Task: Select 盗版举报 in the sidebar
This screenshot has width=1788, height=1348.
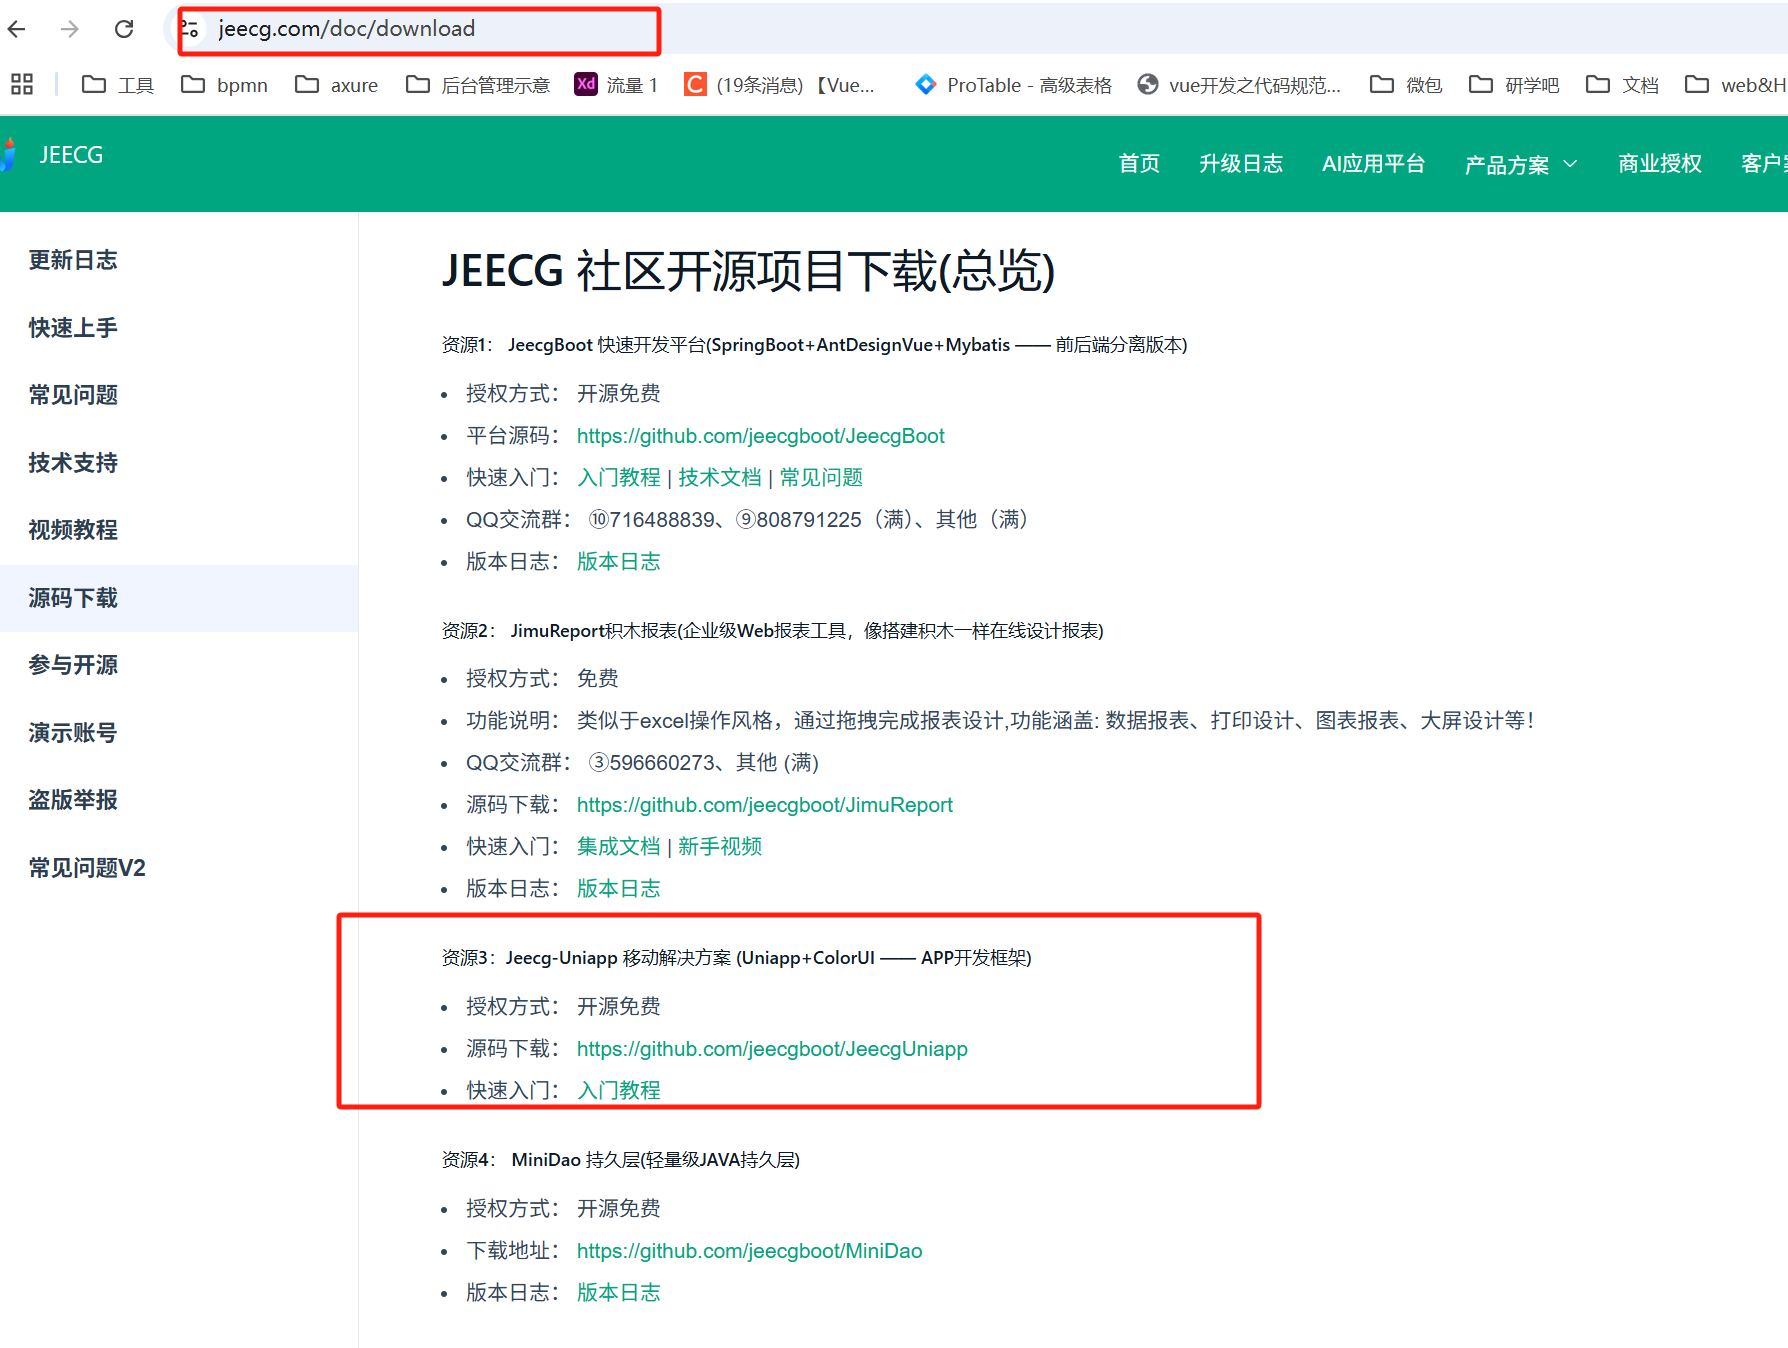Action: tap(73, 800)
